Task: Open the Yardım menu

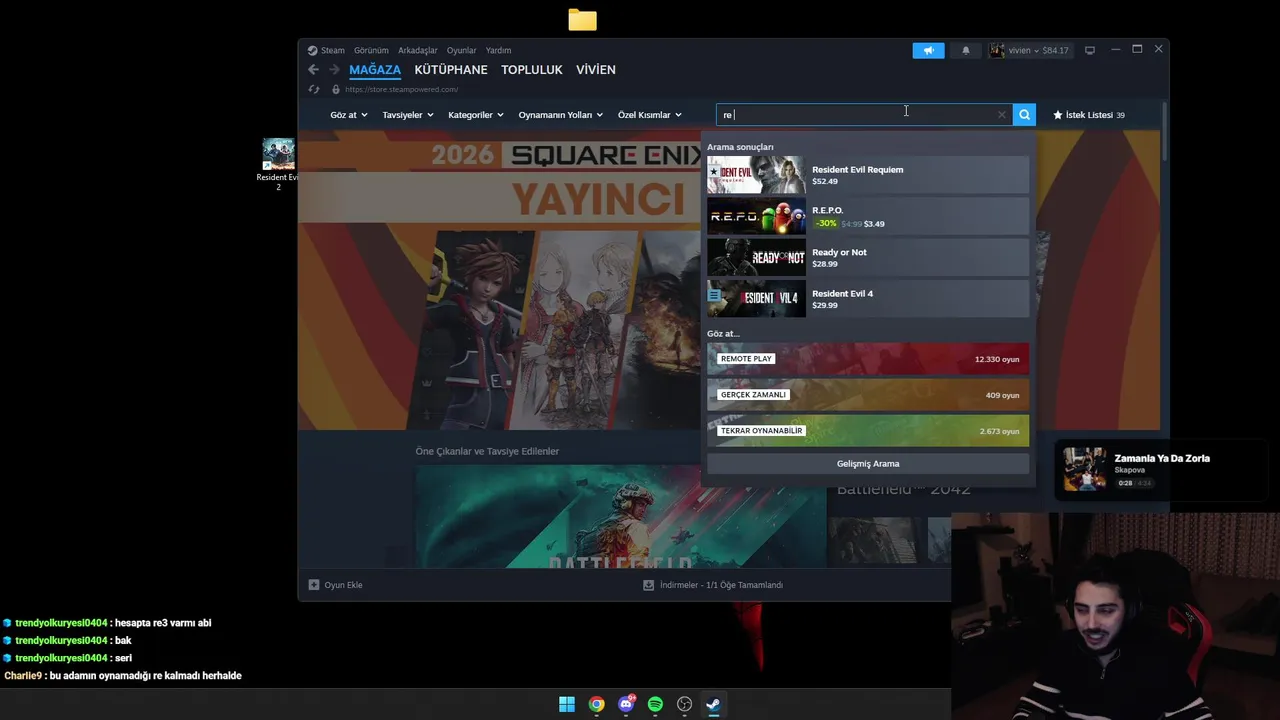Action: [x=498, y=50]
